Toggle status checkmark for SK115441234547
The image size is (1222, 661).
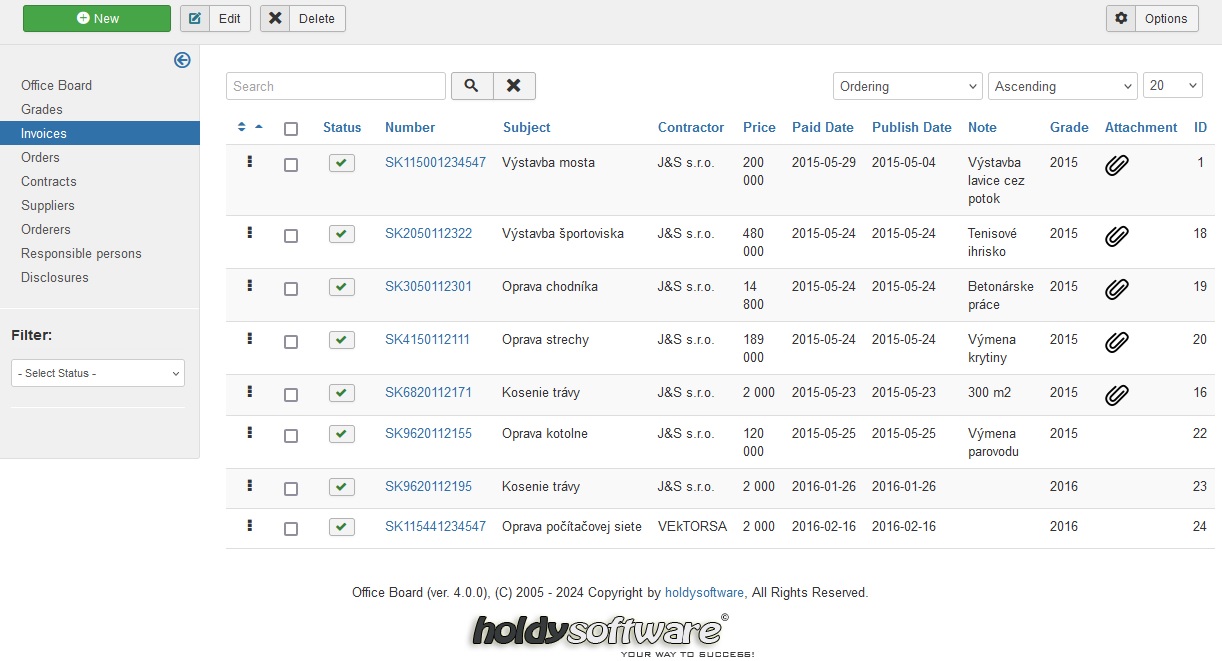[x=342, y=527]
